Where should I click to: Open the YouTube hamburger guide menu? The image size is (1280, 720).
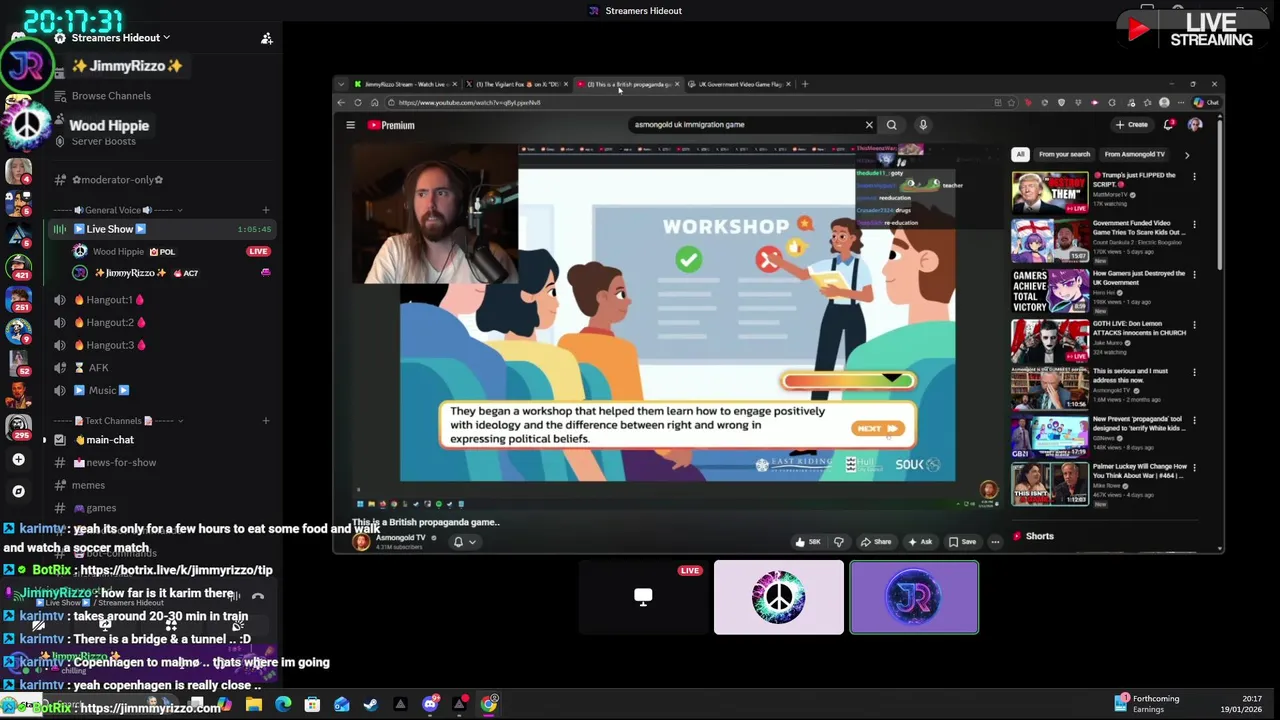tap(351, 125)
